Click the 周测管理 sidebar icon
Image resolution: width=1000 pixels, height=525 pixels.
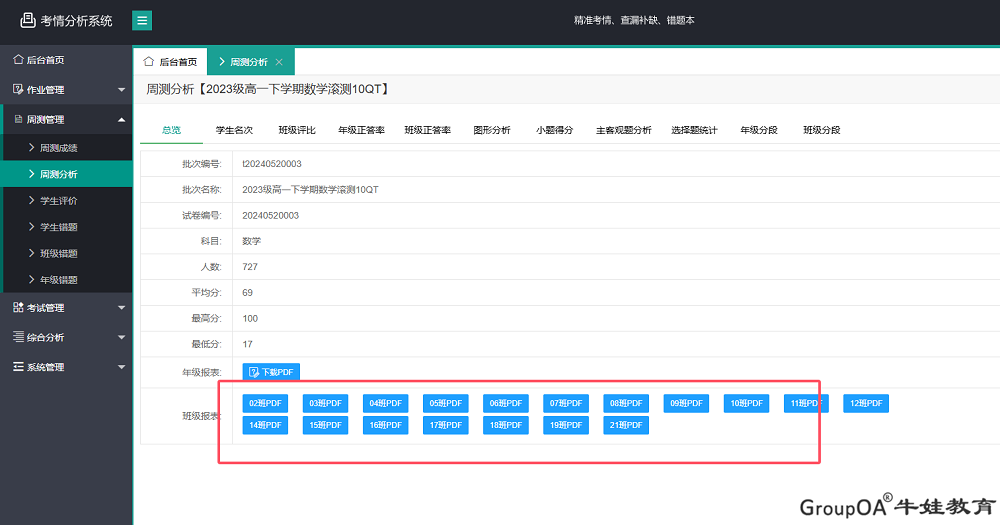(x=18, y=119)
